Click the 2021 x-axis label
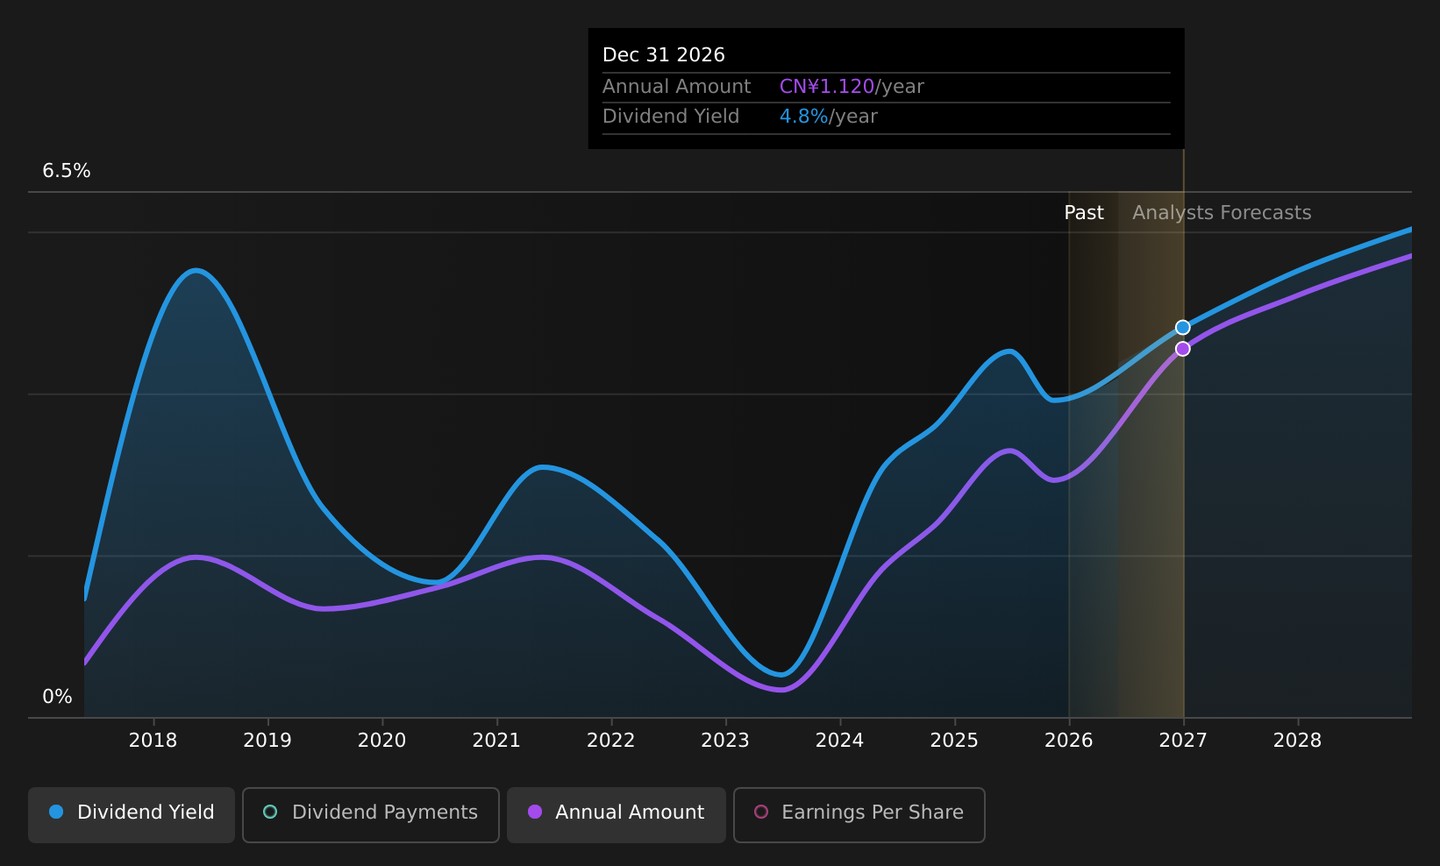The image size is (1440, 866). pos(497,740)
